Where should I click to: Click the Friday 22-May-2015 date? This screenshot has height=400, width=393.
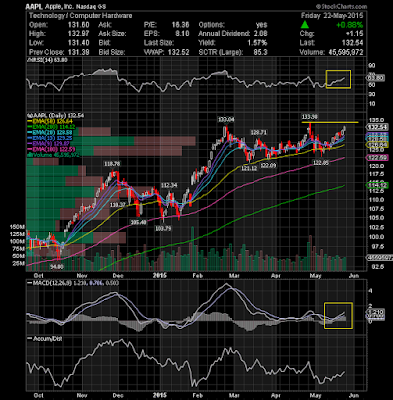tap(332, 16)
